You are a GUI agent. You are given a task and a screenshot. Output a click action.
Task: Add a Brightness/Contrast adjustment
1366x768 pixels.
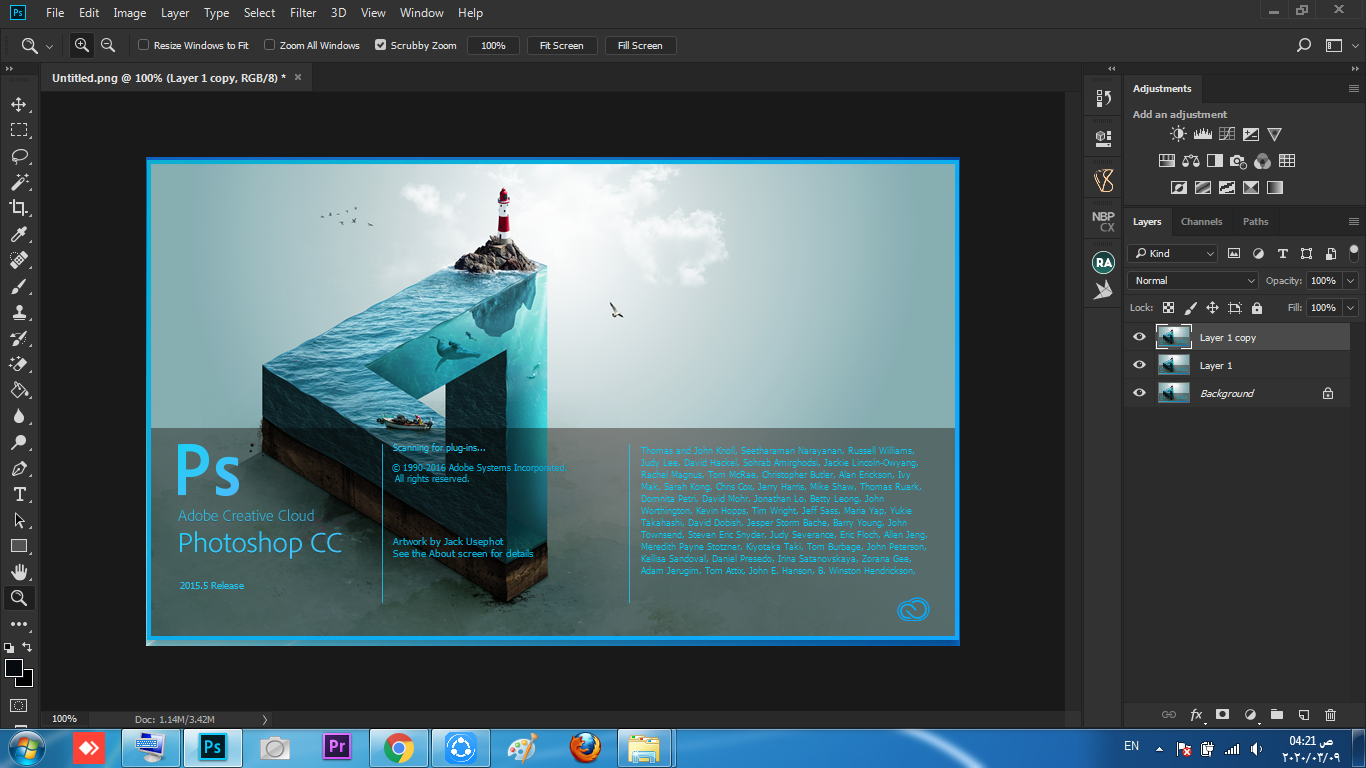[1178, 134]
